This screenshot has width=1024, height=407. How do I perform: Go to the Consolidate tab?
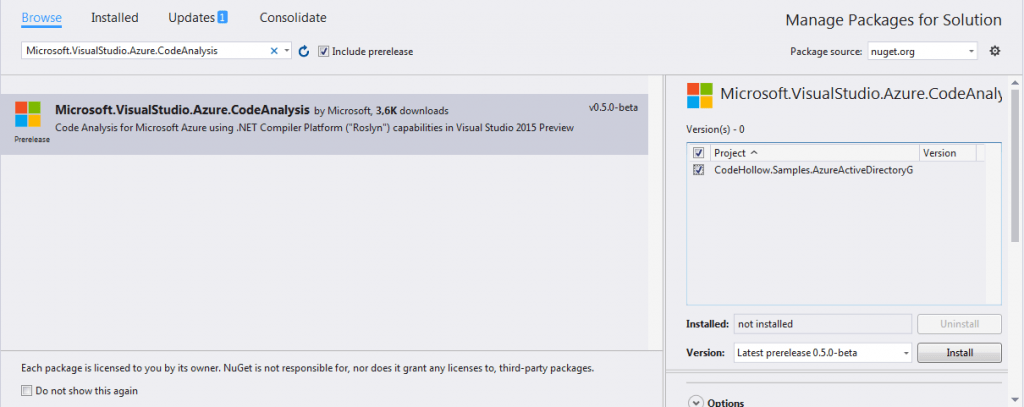(293, 18)
